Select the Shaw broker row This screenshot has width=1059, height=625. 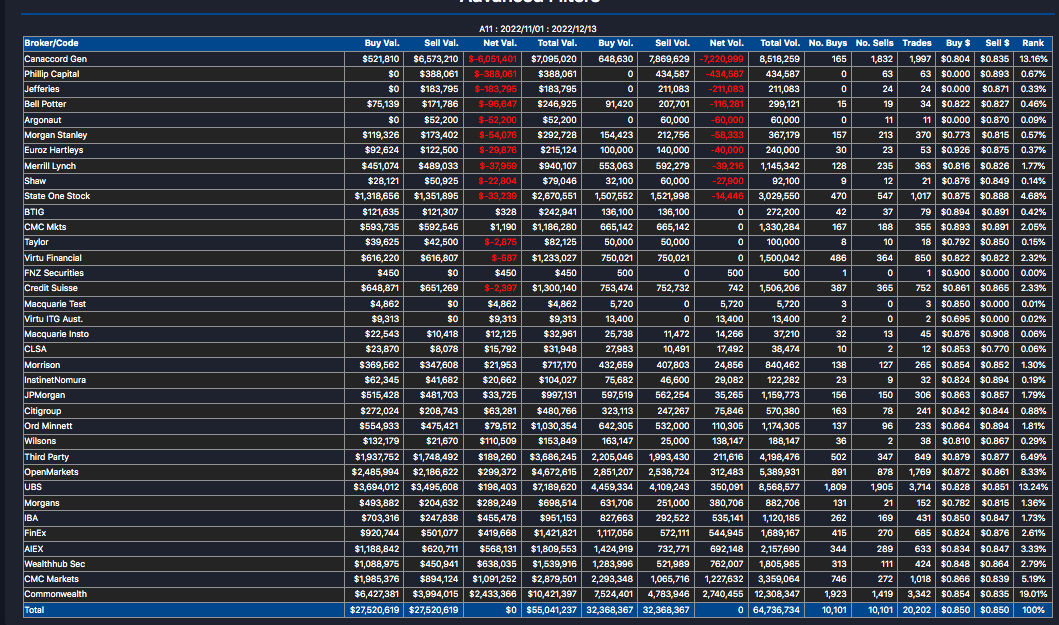tap(538, 181)
